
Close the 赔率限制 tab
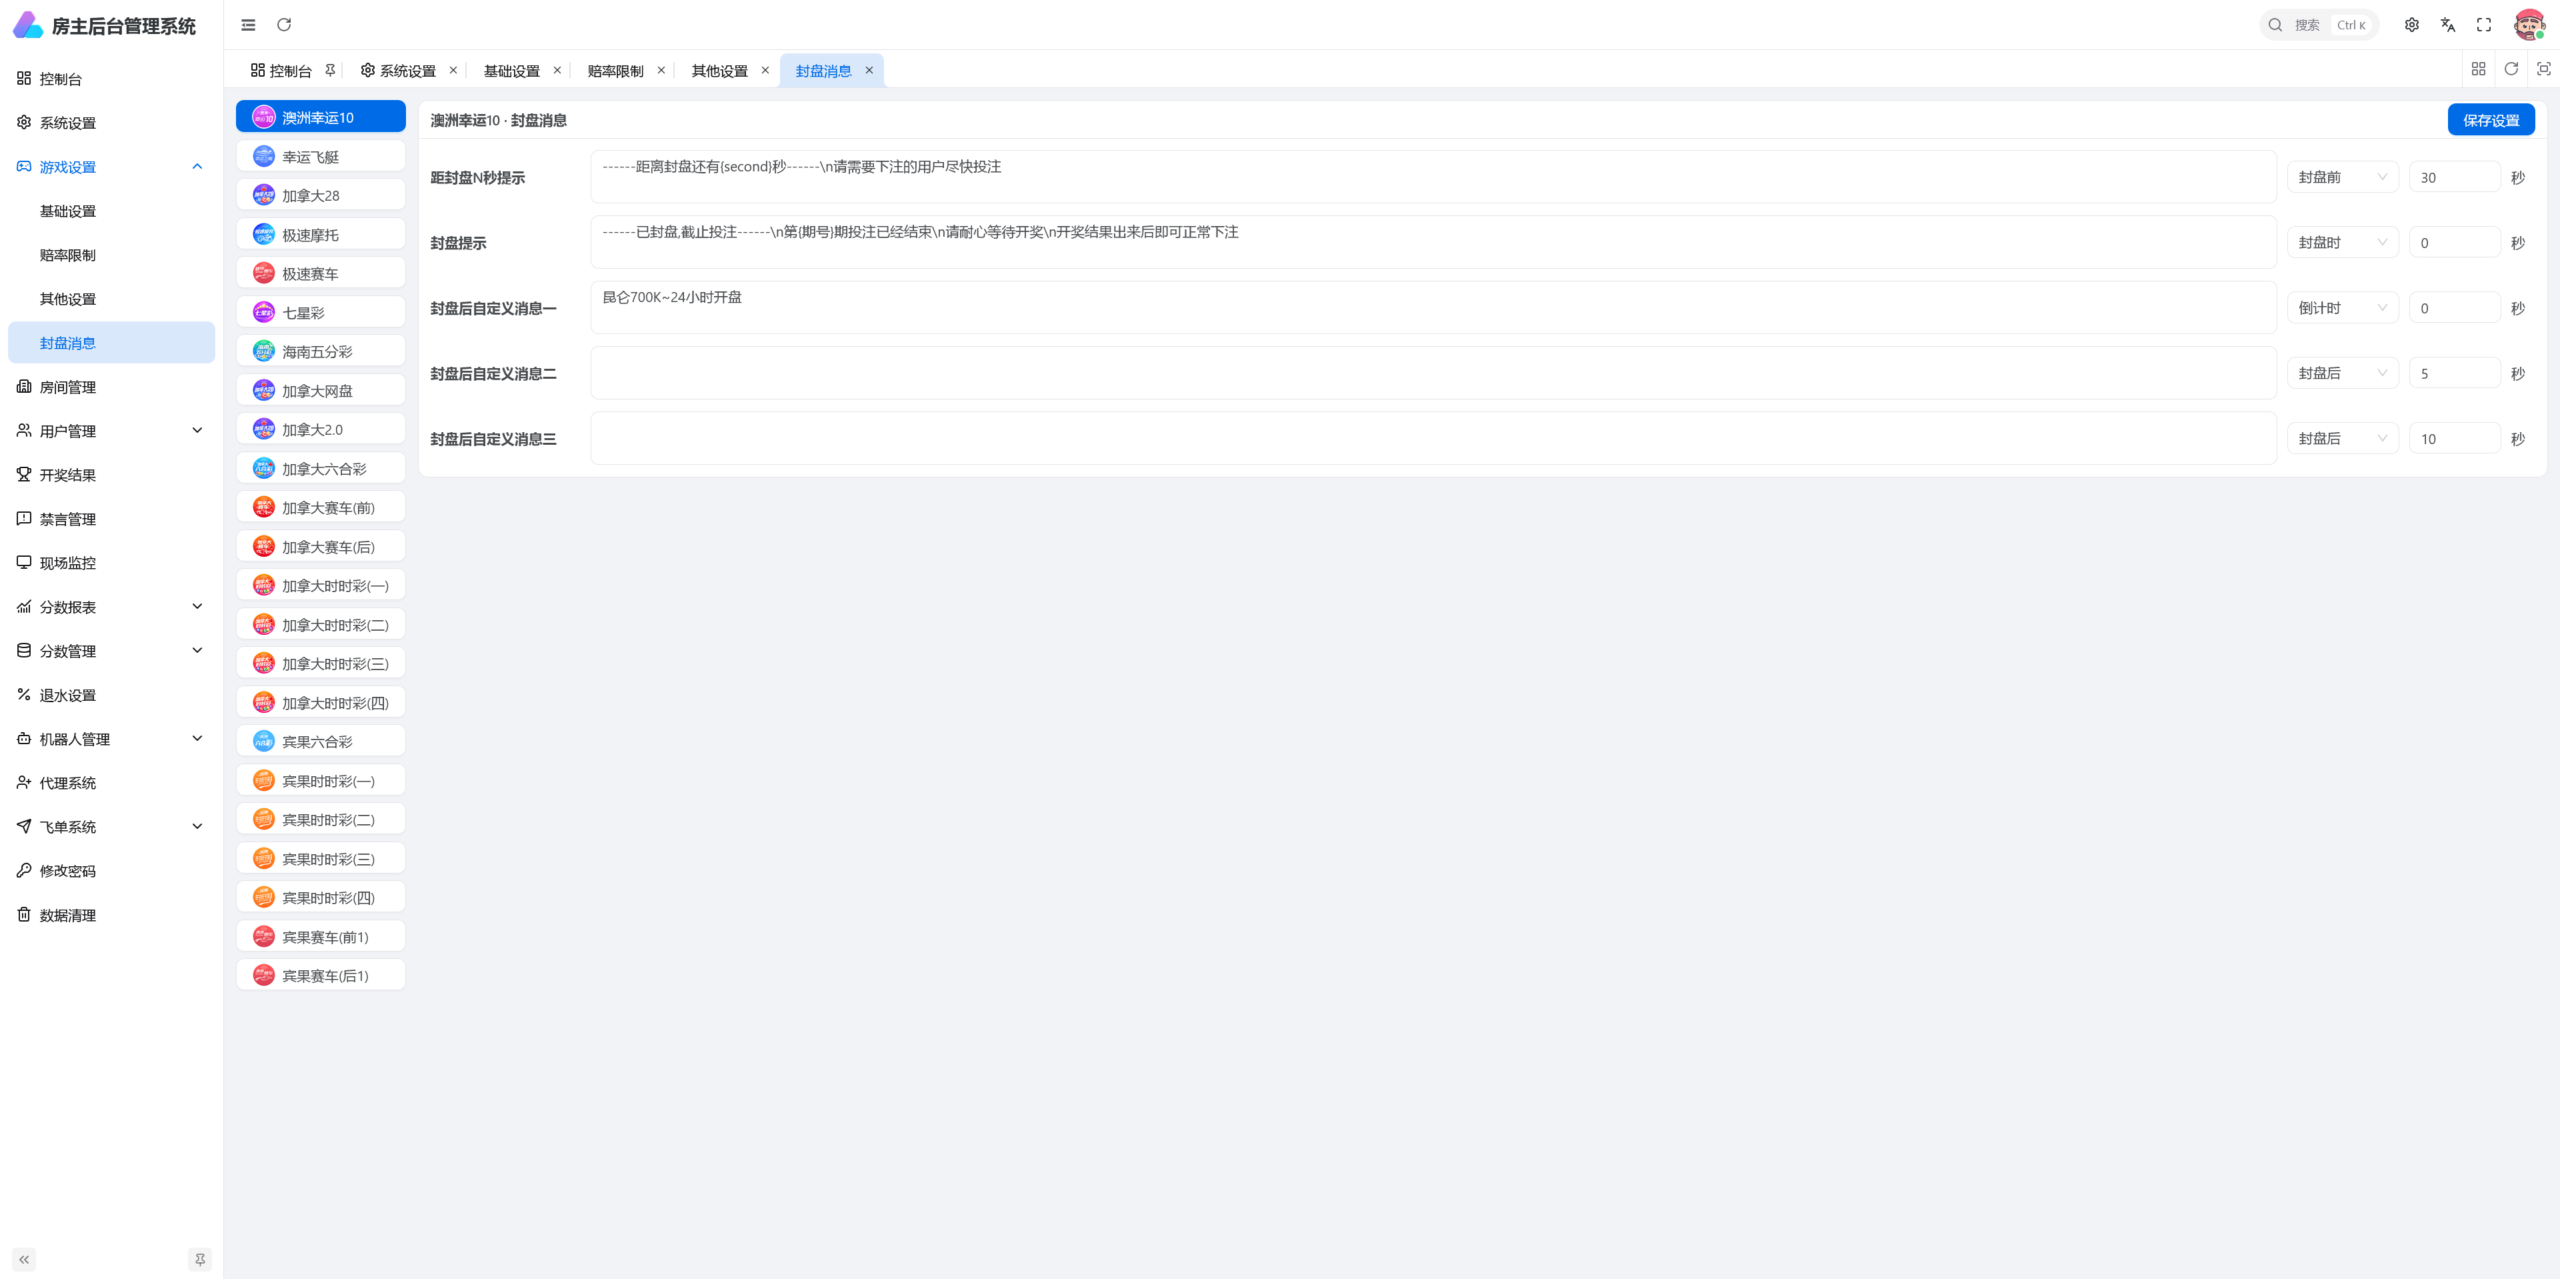661,70
